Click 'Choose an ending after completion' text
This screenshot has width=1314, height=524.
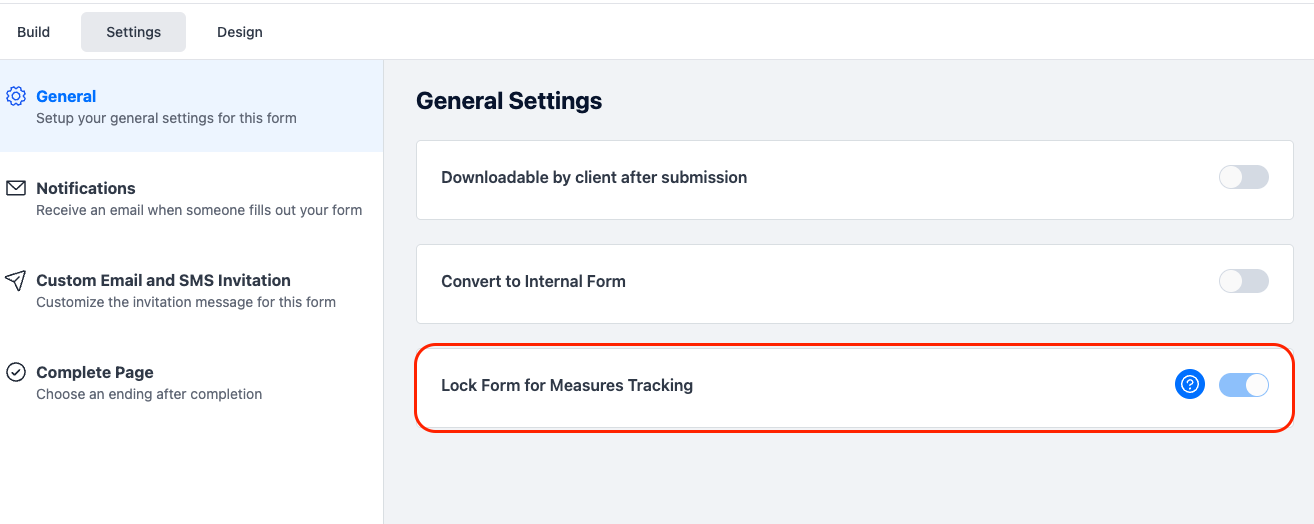coord(149,394)
